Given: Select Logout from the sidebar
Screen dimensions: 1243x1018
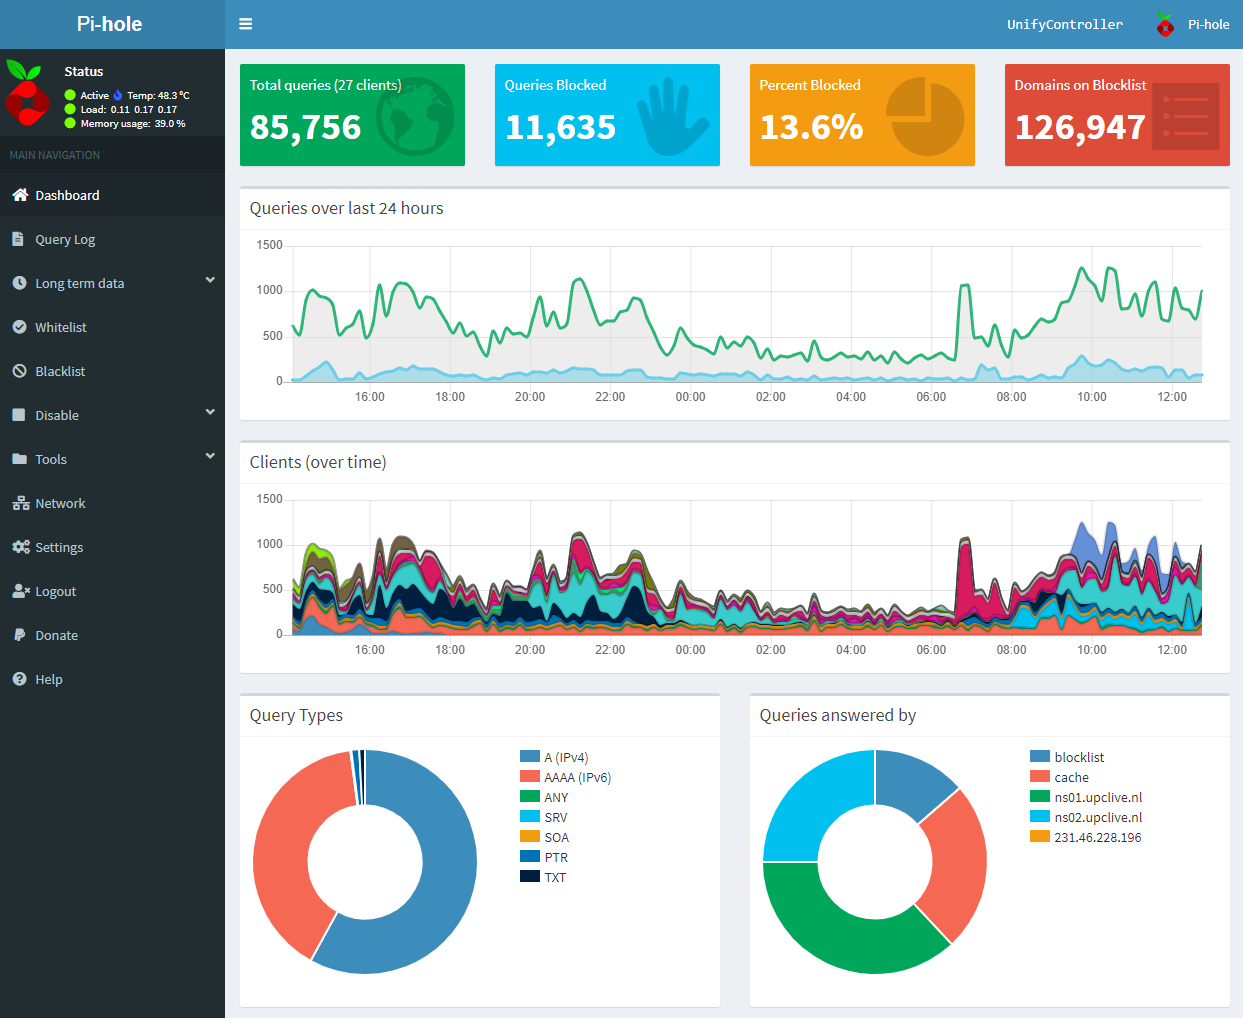Looking at the screenshot, I should 55,591.
